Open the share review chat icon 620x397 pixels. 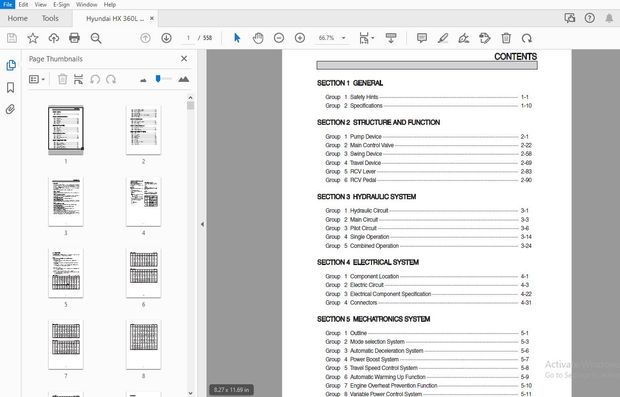pos(570,18)
